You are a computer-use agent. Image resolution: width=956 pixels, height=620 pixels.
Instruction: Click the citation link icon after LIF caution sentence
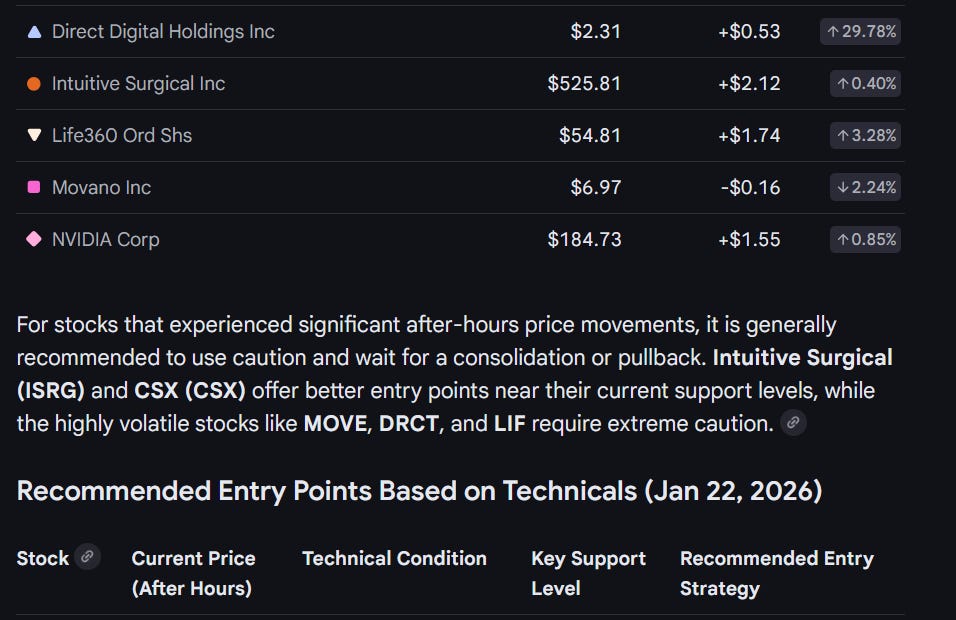[793, 423]
